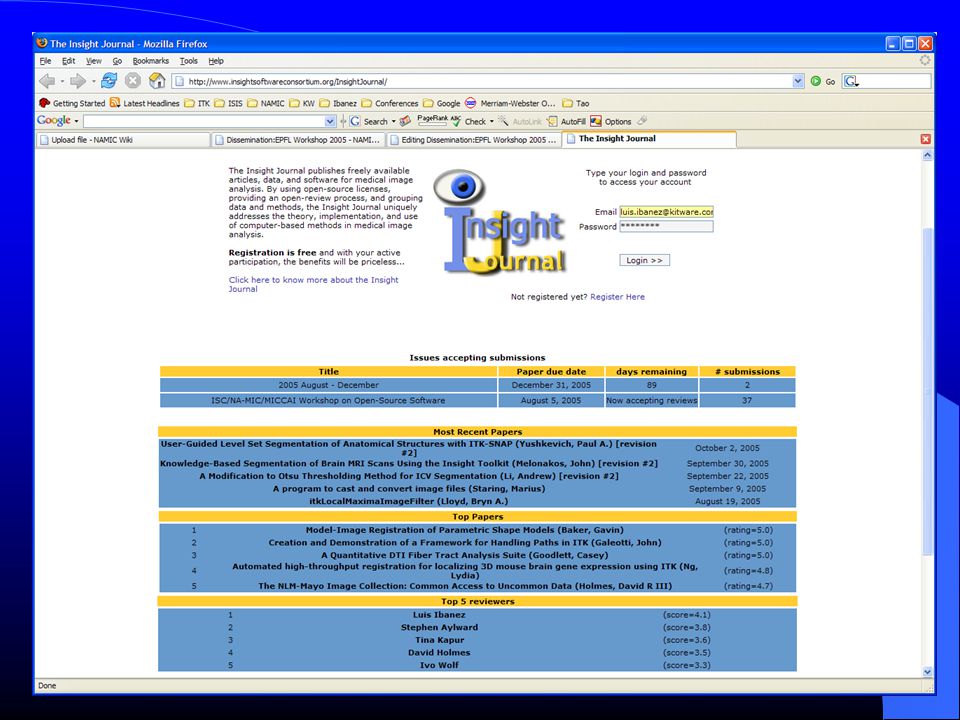Open the Latest Headlines feed bookmark

pos(144,103)
